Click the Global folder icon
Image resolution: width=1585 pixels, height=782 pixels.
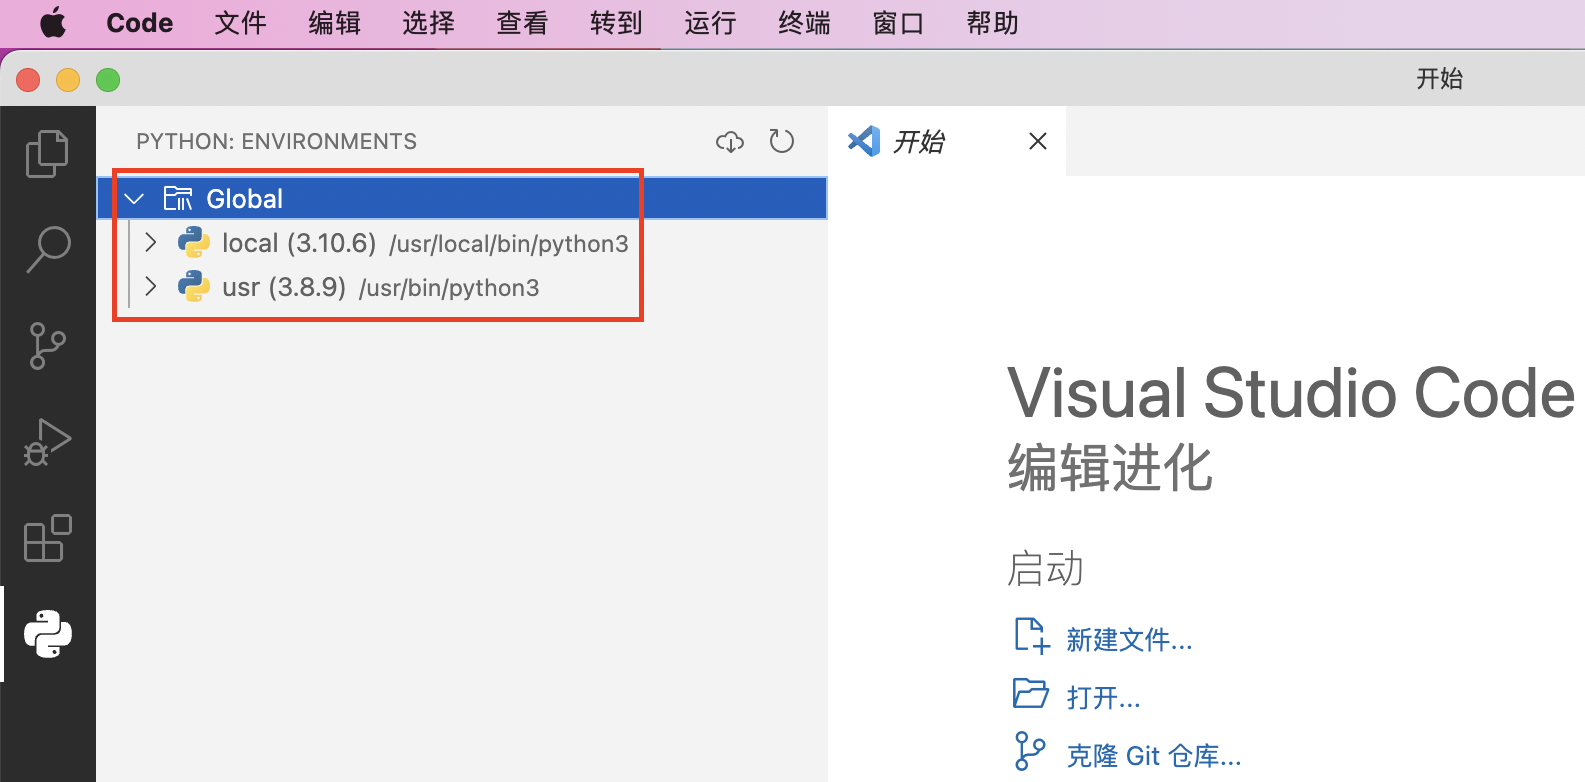(x=178, y=198)
